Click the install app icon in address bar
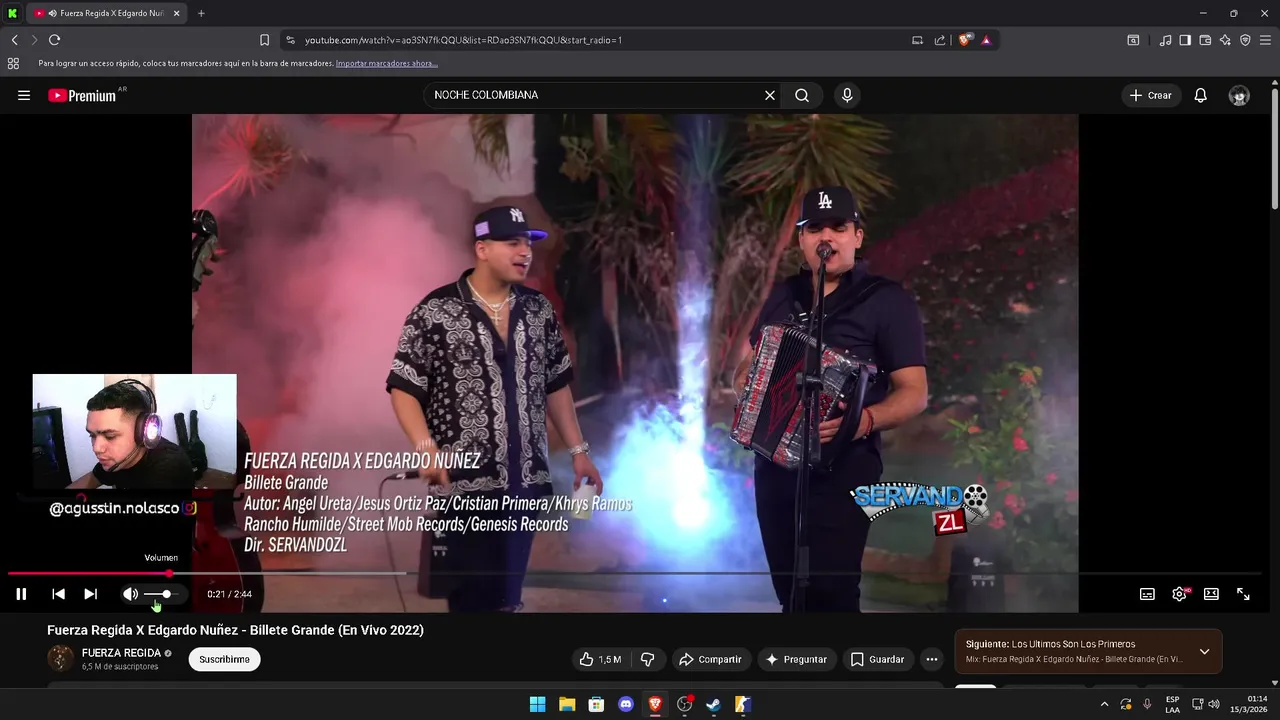 click(917, 40)
